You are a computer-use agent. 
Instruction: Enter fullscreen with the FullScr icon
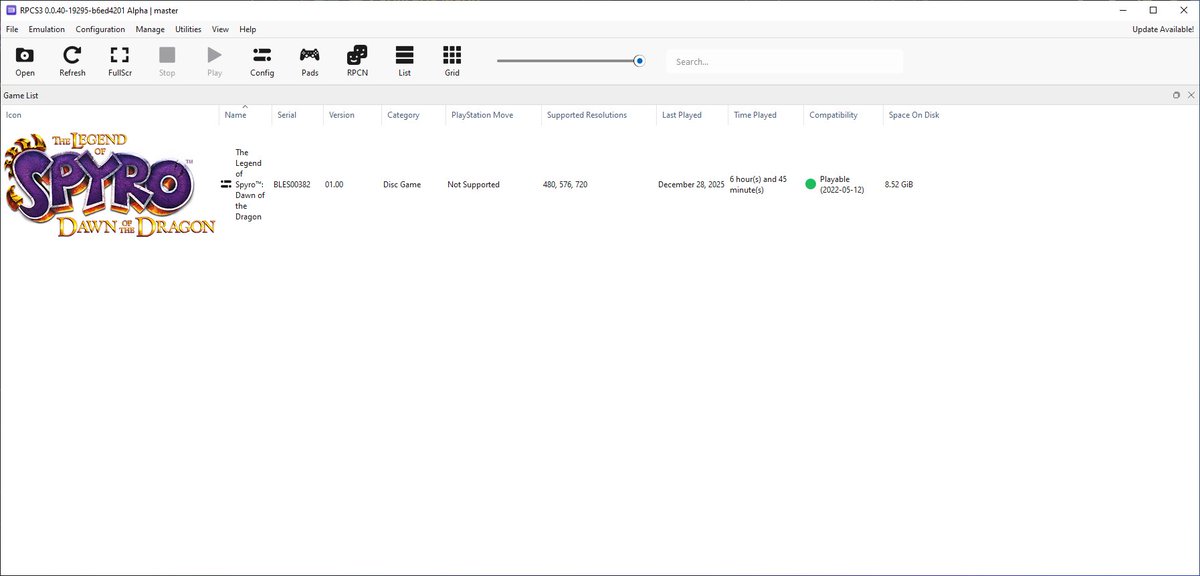[x=120, y=61]
